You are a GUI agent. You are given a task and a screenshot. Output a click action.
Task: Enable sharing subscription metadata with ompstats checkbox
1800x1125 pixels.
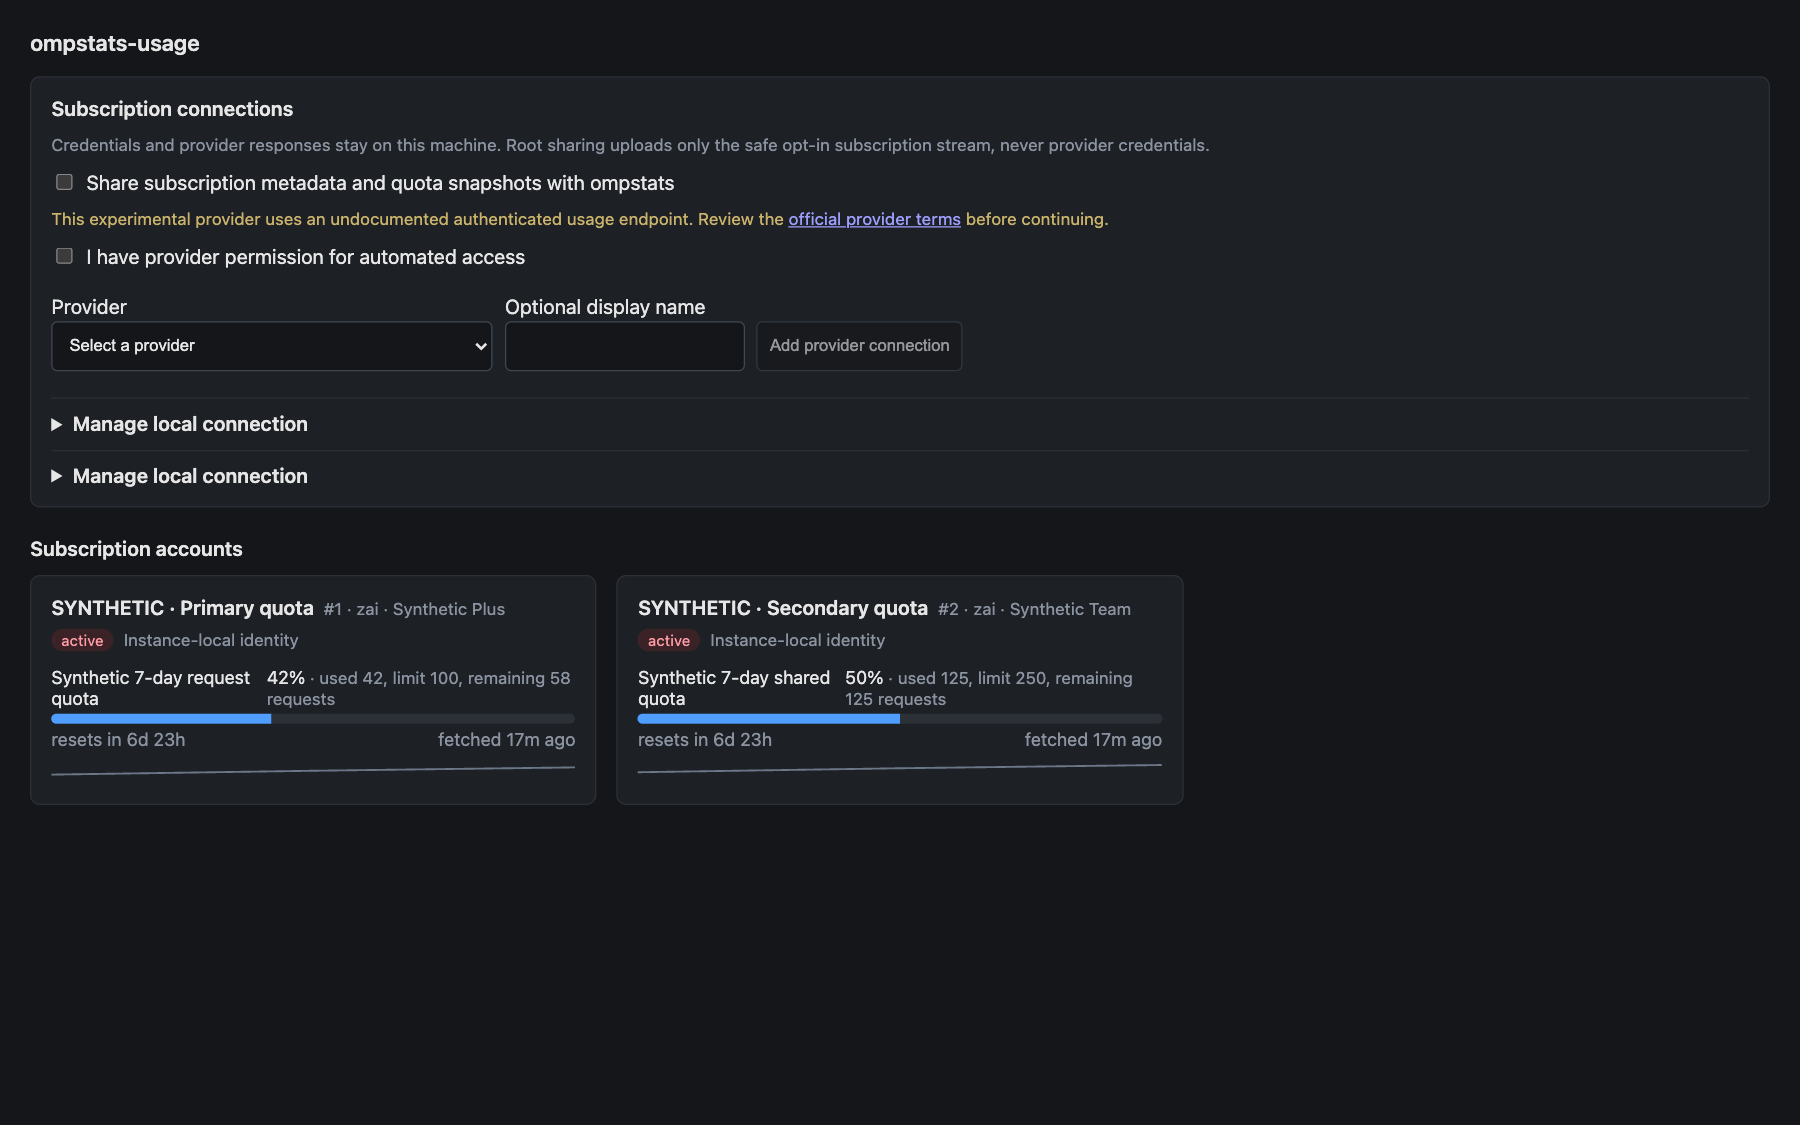coord(64,182)
